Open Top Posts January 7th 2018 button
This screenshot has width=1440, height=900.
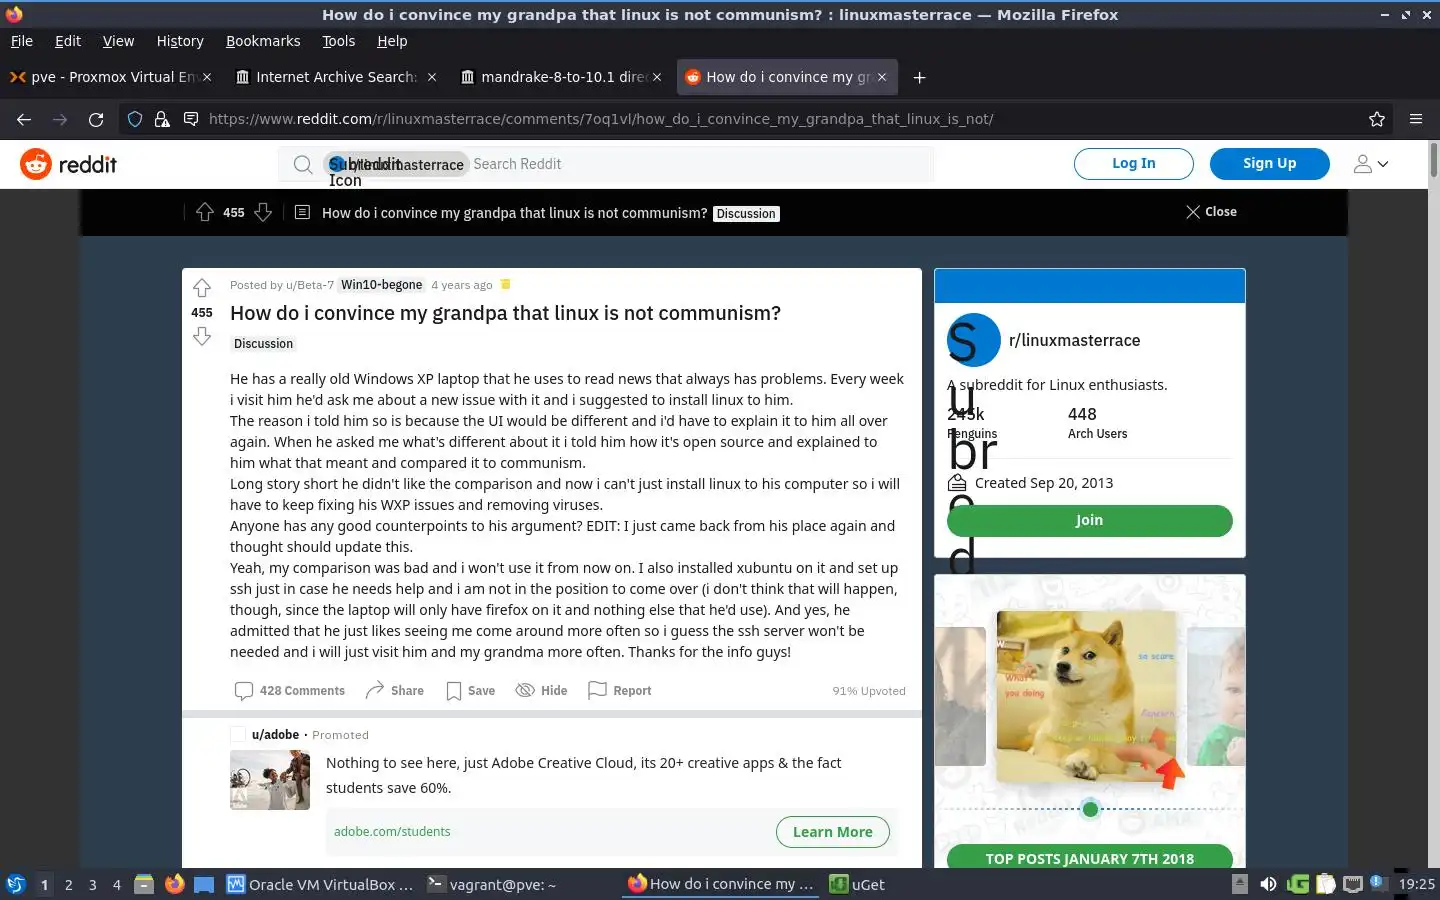(1090, 858)
